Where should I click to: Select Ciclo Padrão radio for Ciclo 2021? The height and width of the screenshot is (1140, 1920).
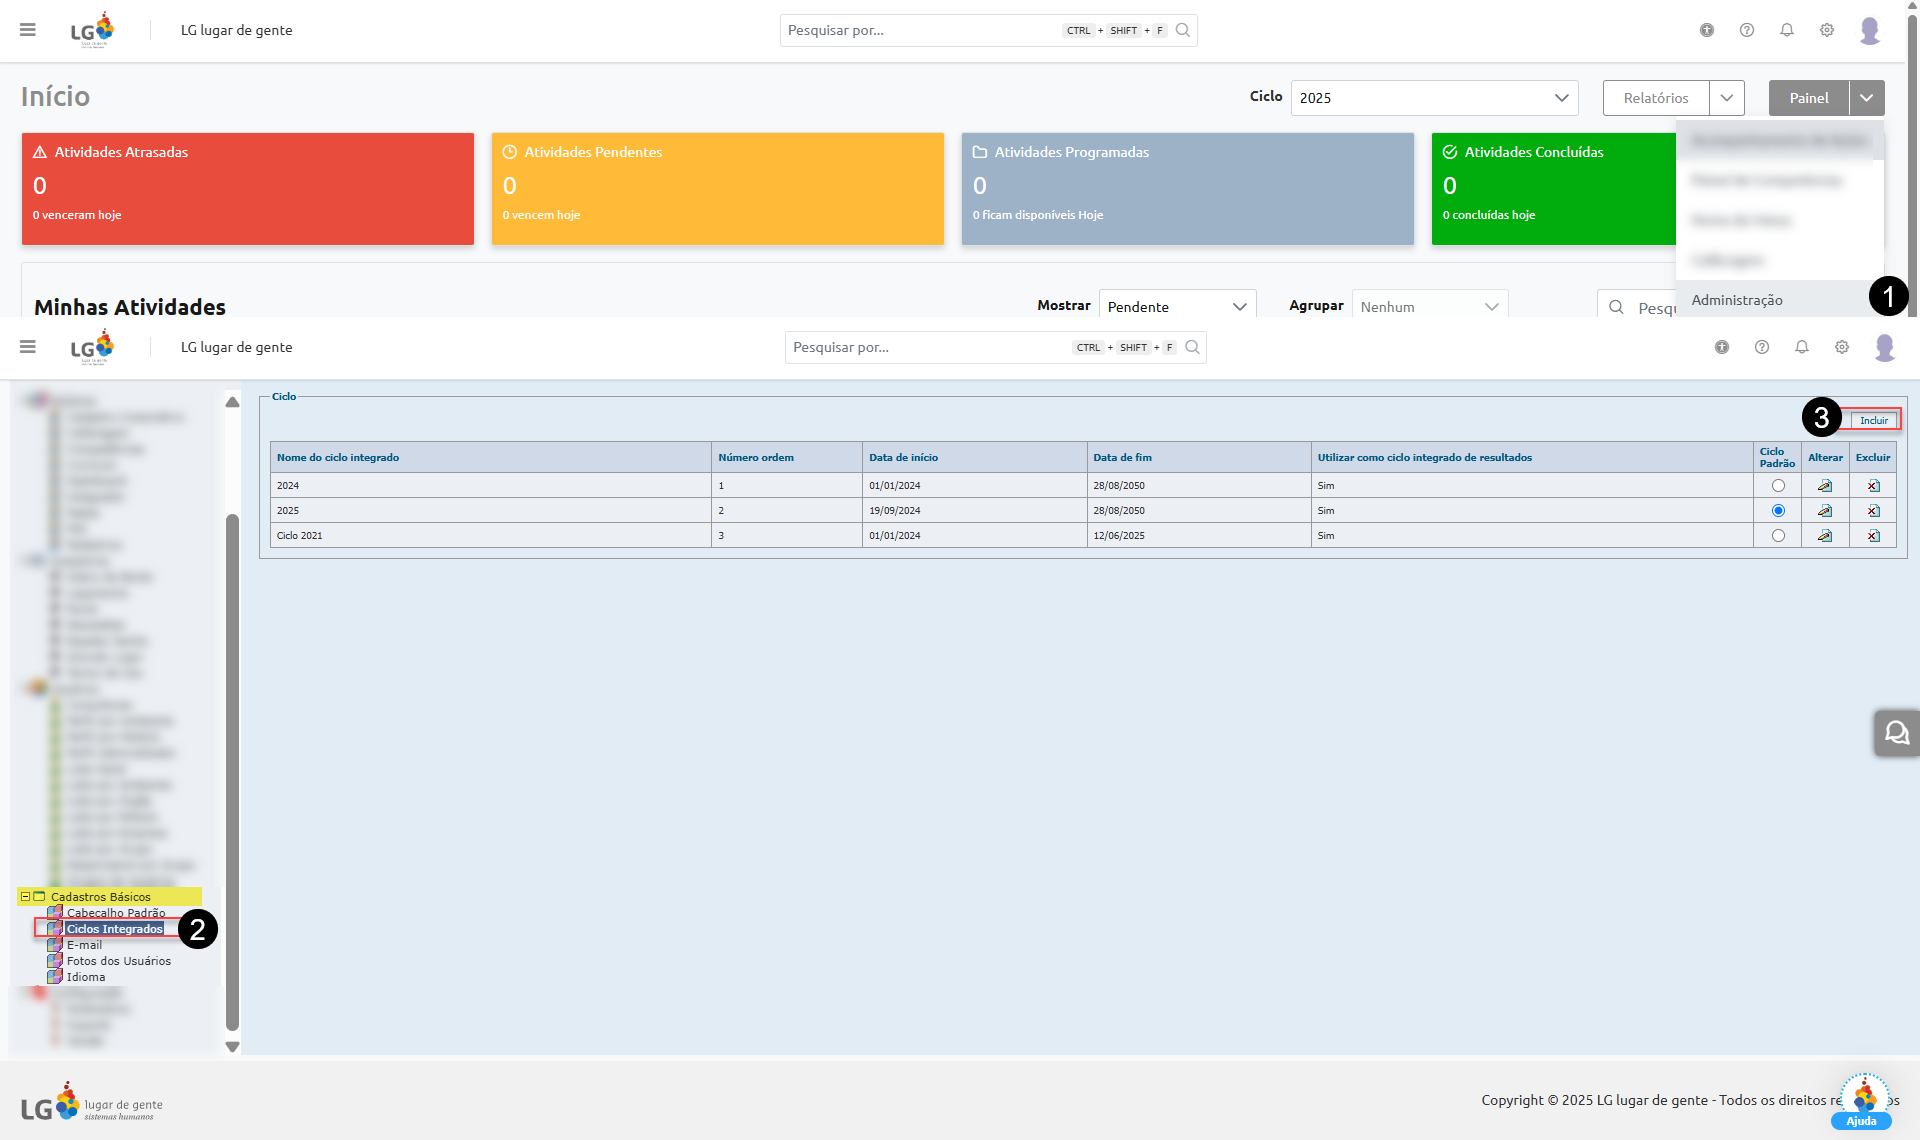(1778, 535)
